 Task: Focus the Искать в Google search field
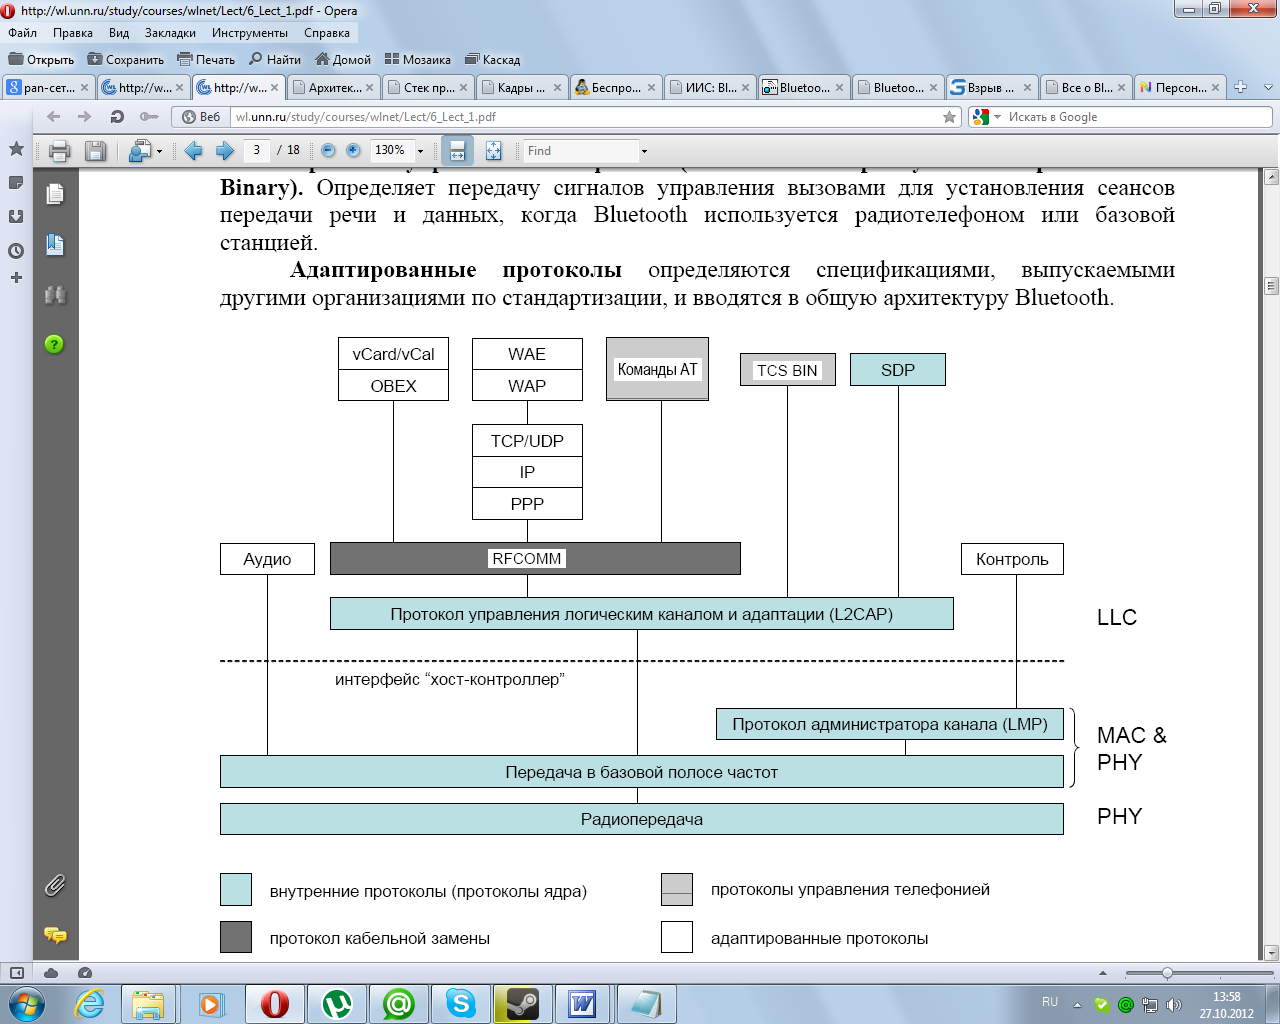pyautogui.click(x=1137, y=117)
